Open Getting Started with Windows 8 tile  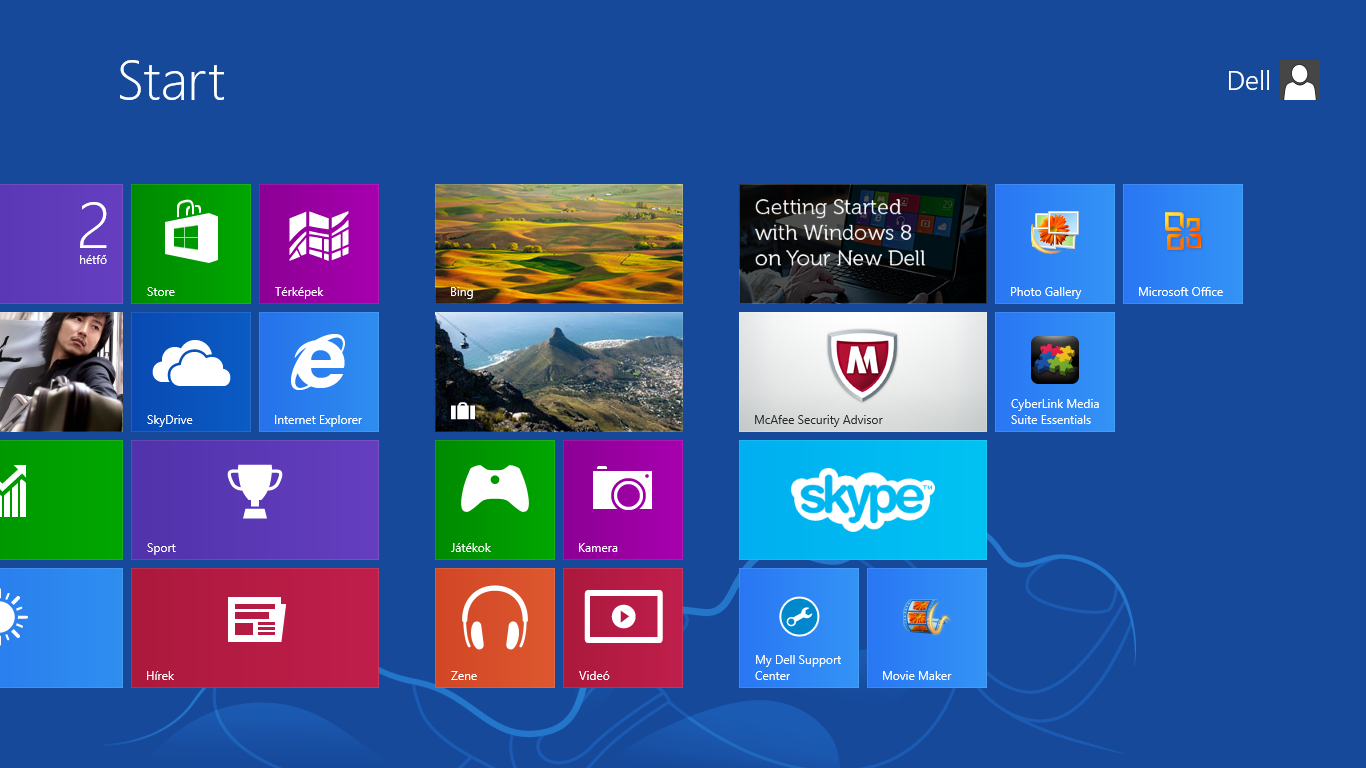click(x=863, y=244)
